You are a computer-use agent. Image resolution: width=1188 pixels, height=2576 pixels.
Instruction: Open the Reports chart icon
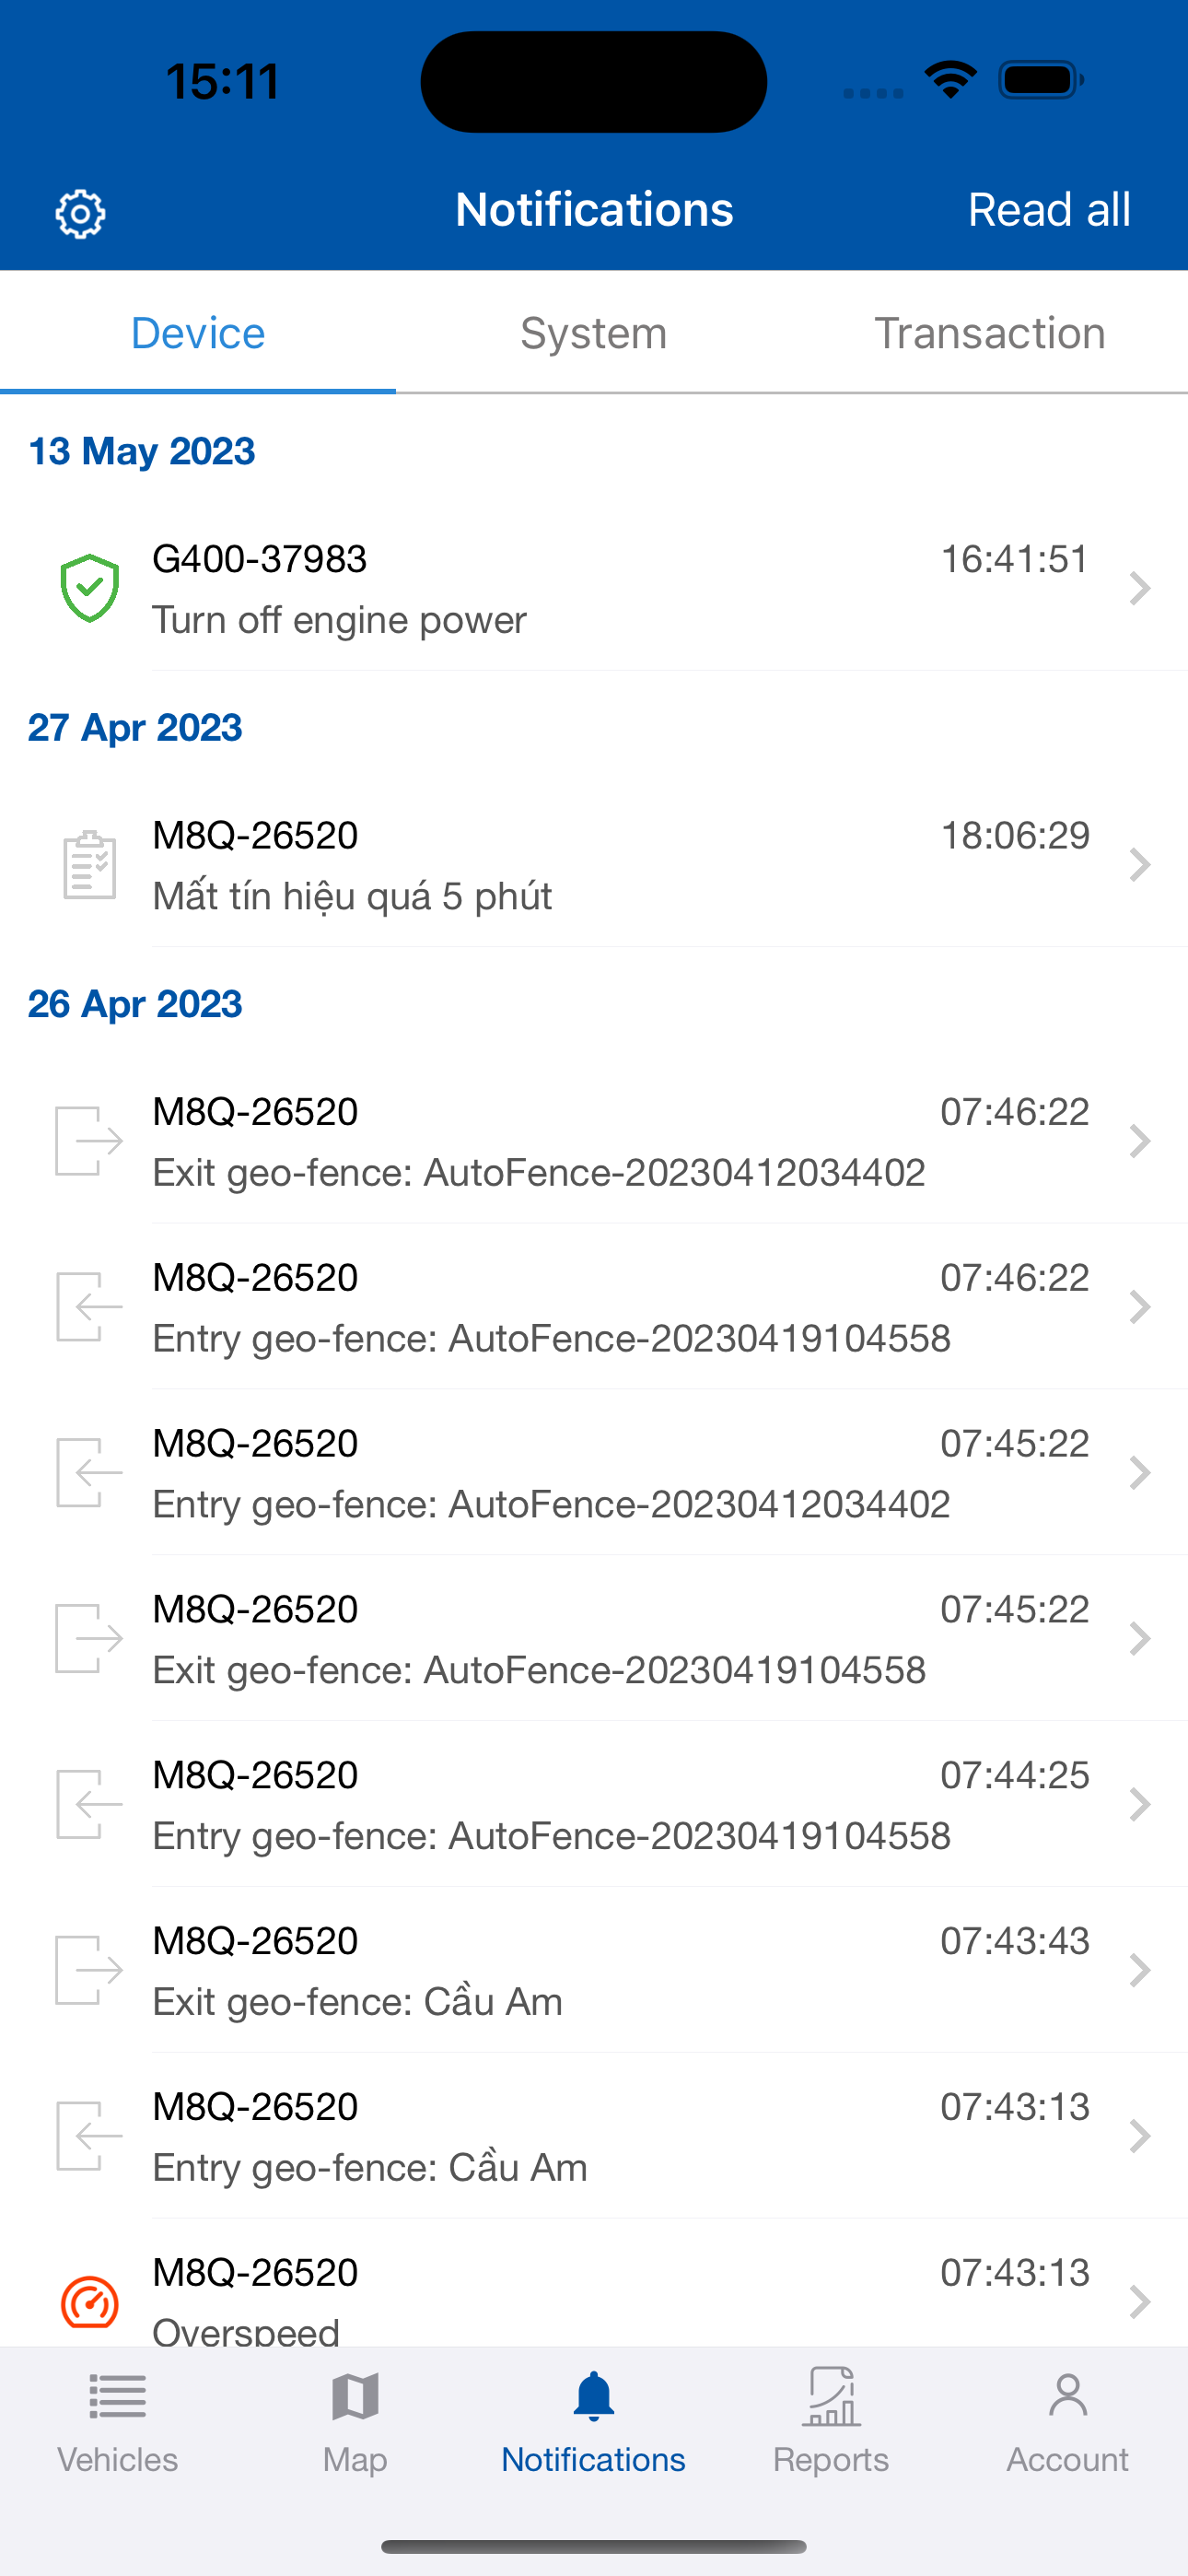tap(831, 2396)
